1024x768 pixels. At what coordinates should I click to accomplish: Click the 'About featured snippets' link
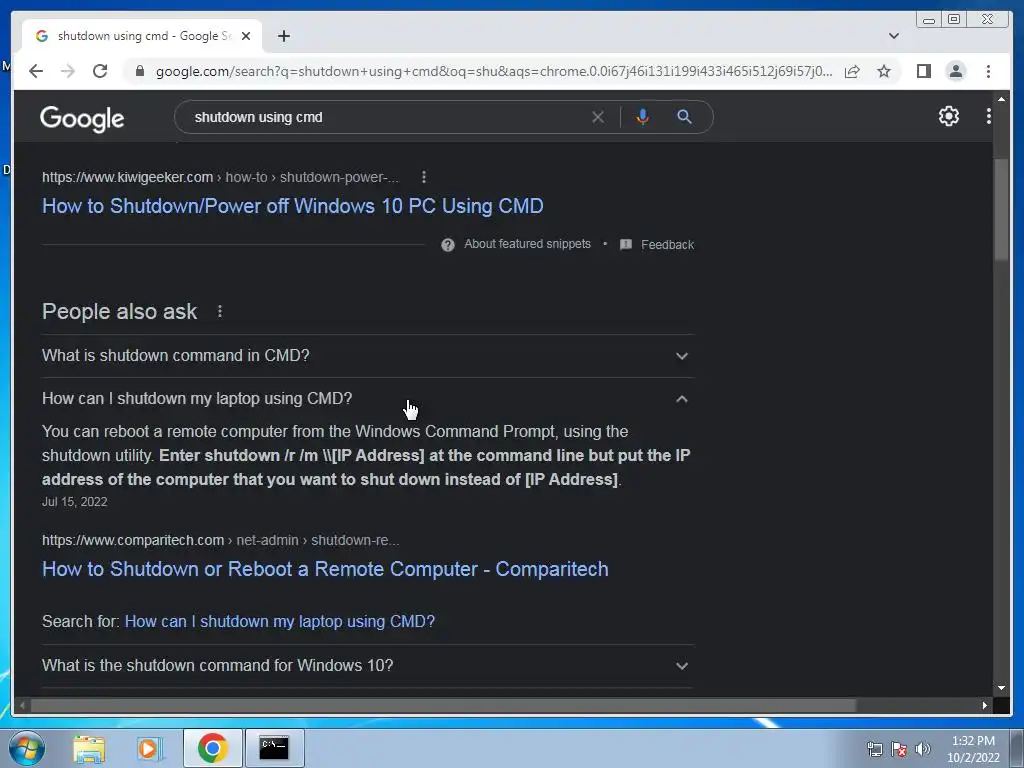click(x=527, y=244)
